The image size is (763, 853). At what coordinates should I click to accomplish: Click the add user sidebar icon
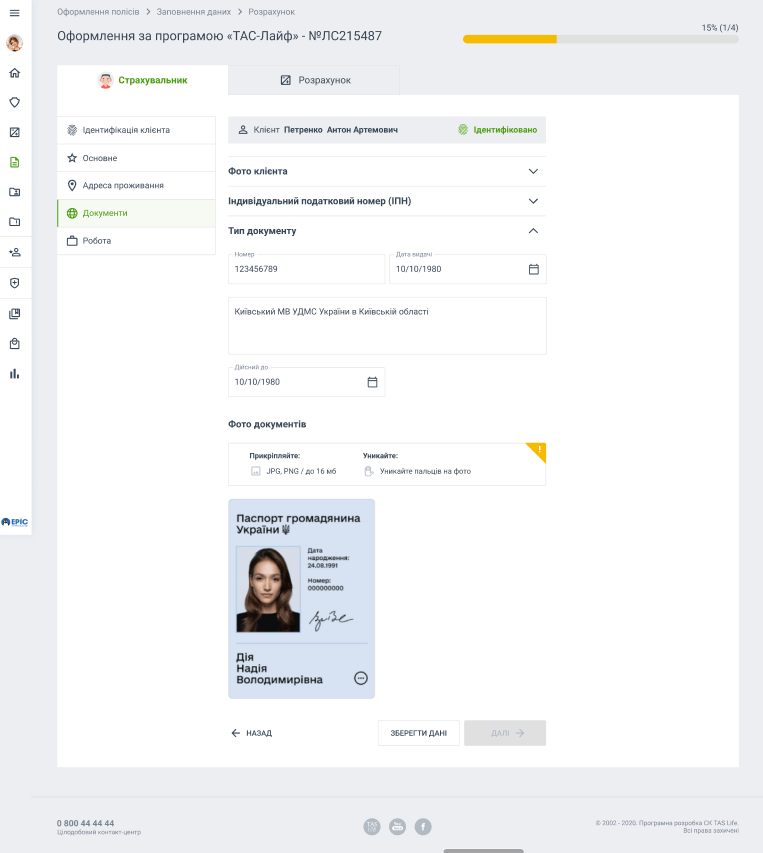pyautogui.click(x=14, y=252)
